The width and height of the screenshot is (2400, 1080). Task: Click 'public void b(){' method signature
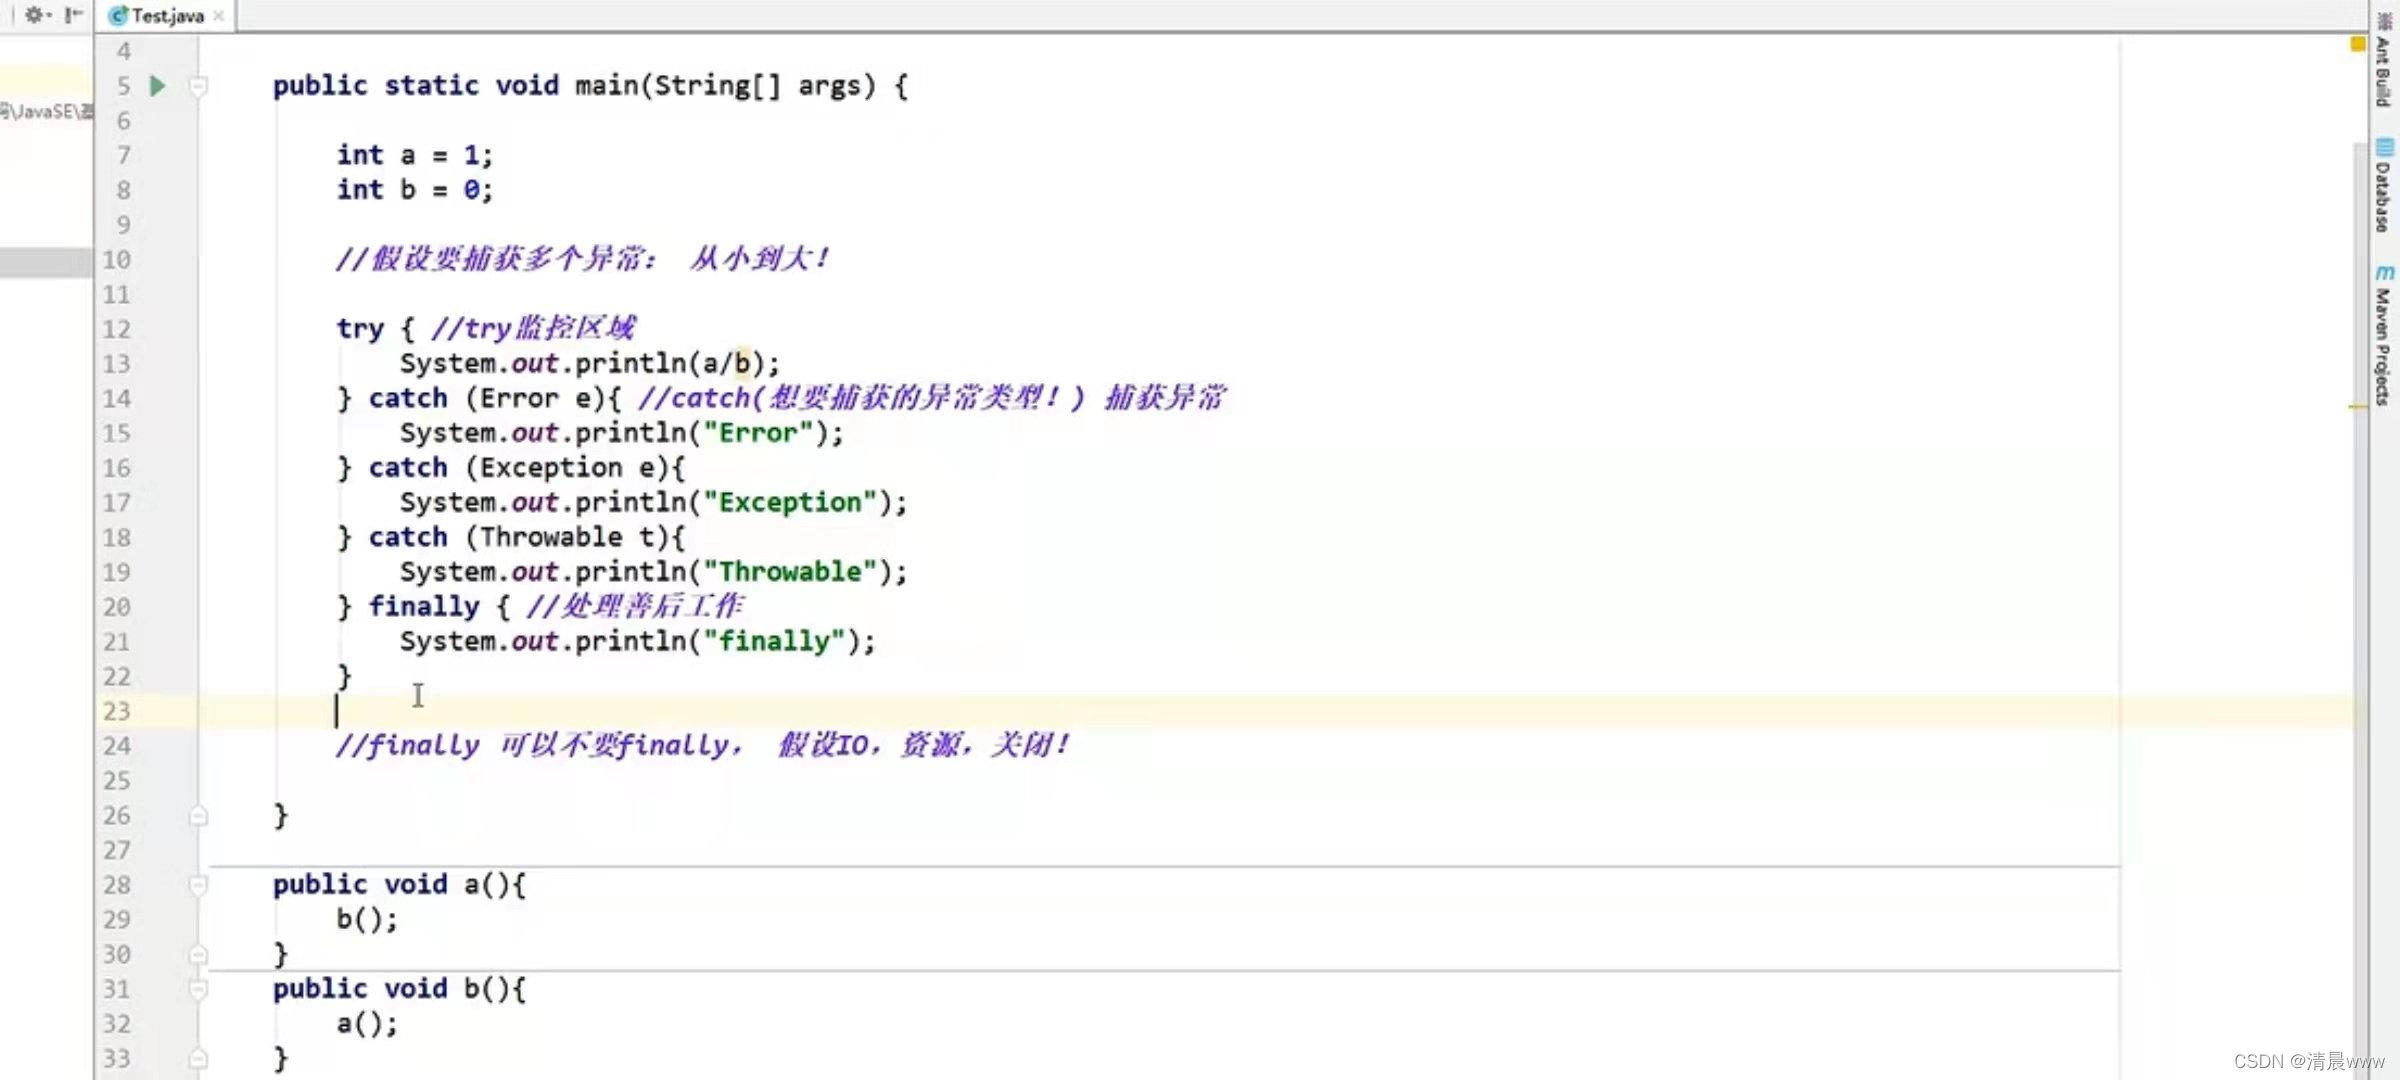[x=400, y=989]
